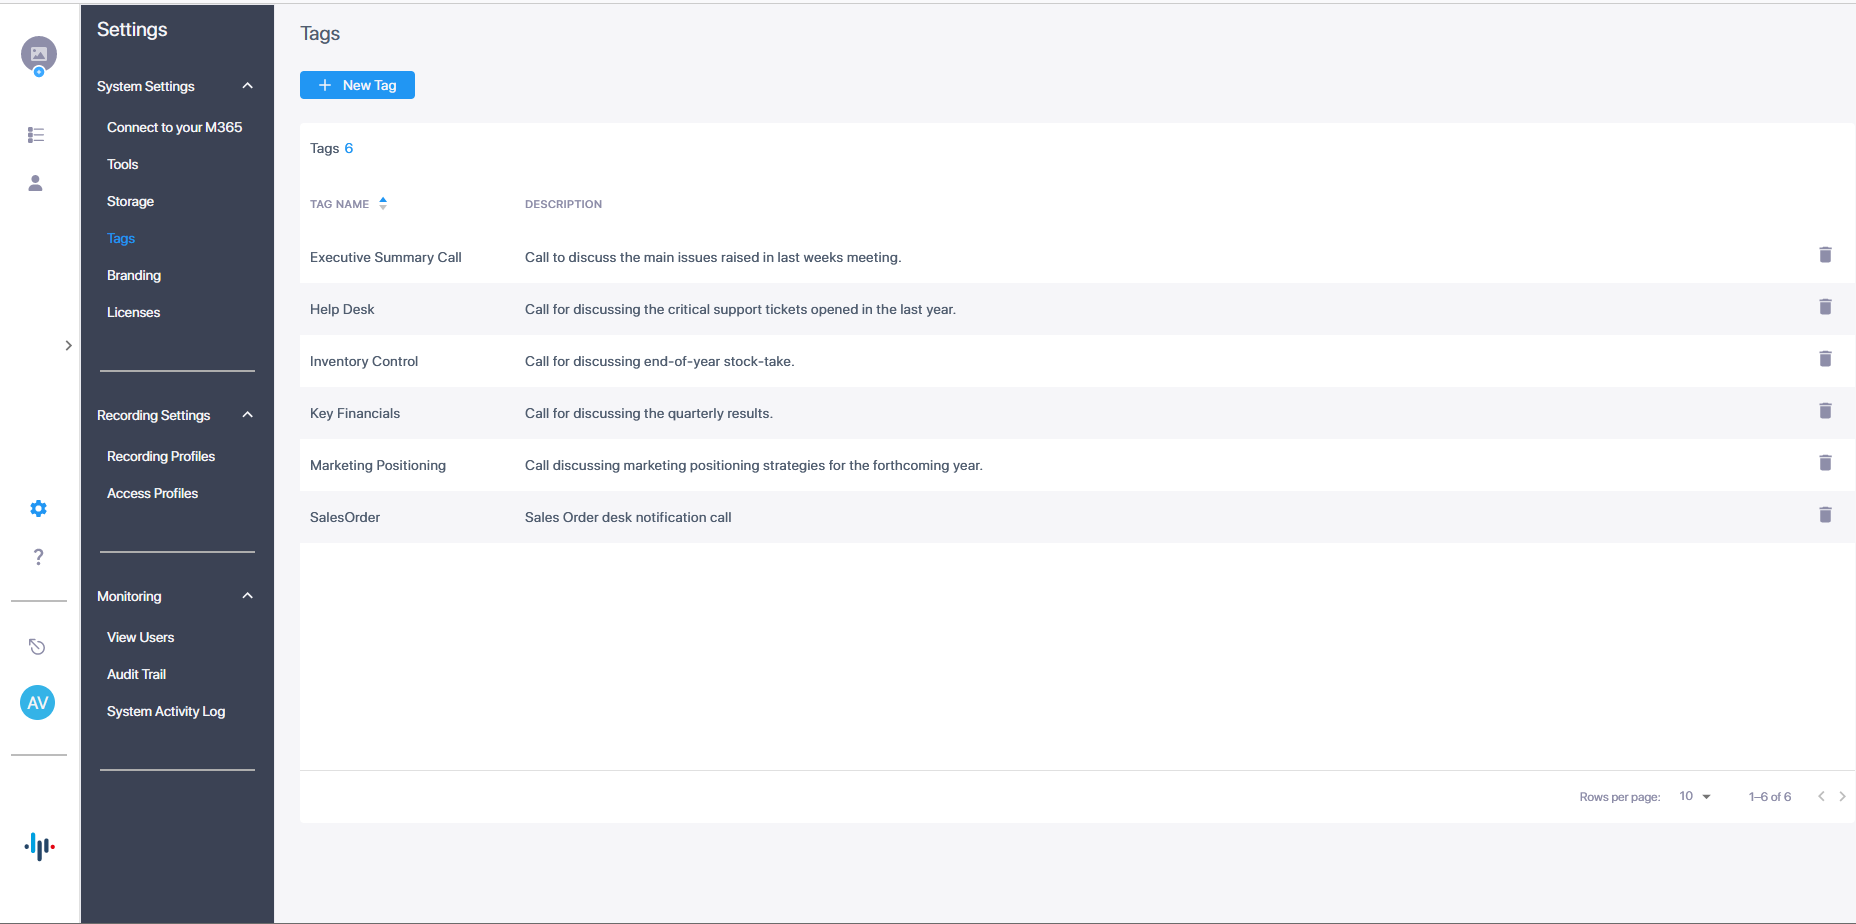This screenshot has width=1856, height=924.
Task: Delete the Key Financials tag
Action: click(x=1825, y=411)
